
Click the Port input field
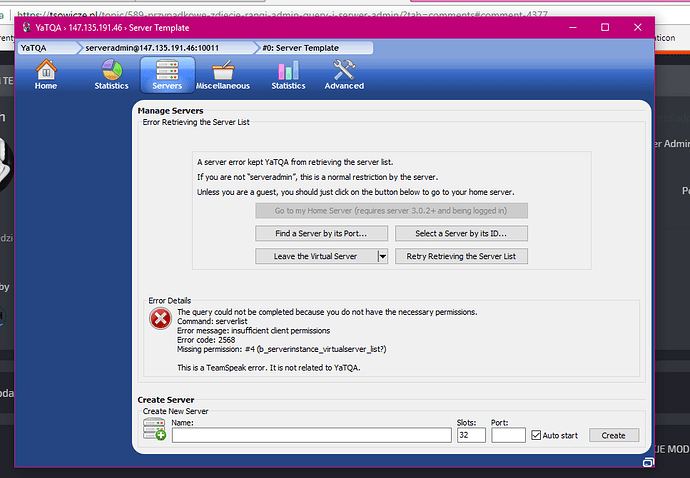point(508,435)
